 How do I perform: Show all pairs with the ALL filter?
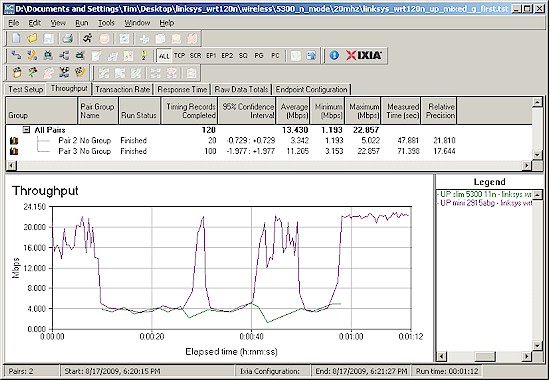click(164, 56)
